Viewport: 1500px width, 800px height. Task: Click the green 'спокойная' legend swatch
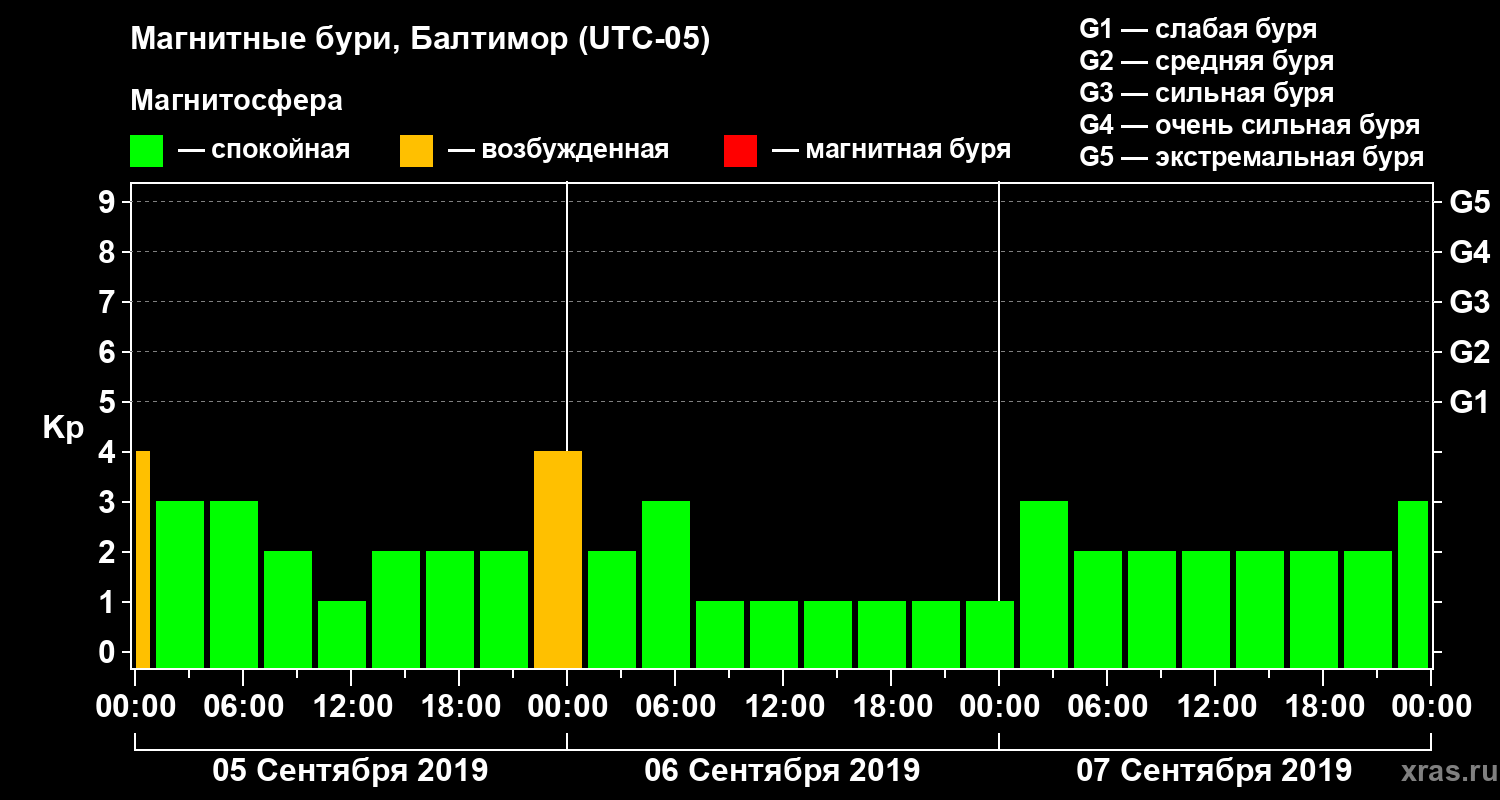147,151
